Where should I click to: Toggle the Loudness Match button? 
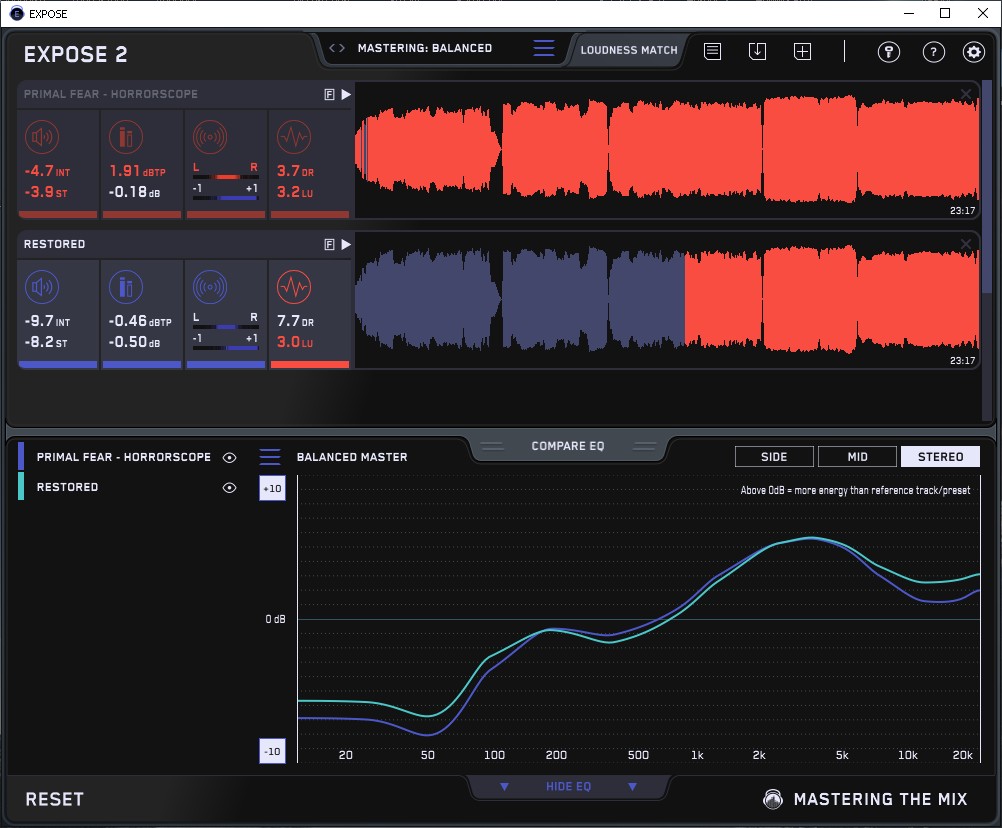point(628,49)
